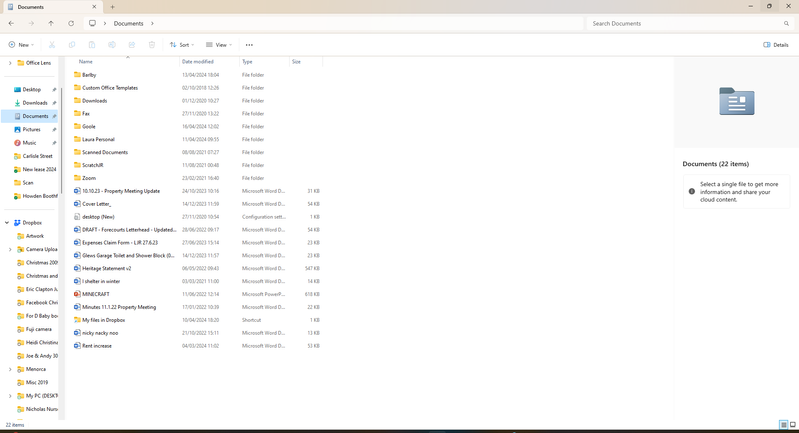
Task: Open a new tab with the plus icon
Action: pos(112,7)
